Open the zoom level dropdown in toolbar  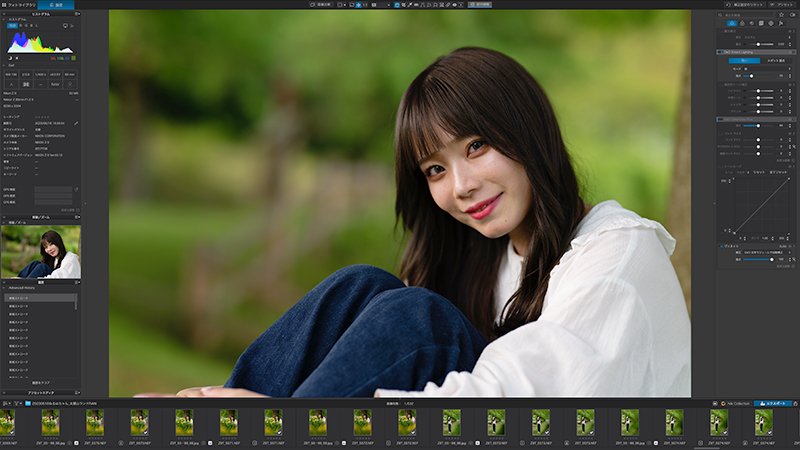382,5
